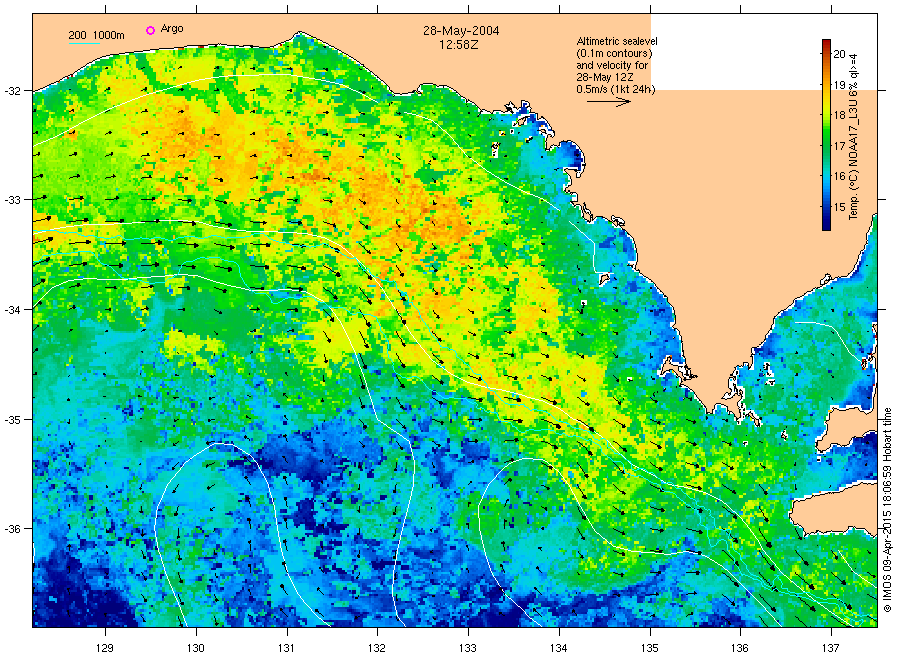This screenshot has width=900, height=660.
Task: Click longitude label 130
Action: [x=196, y=648]
